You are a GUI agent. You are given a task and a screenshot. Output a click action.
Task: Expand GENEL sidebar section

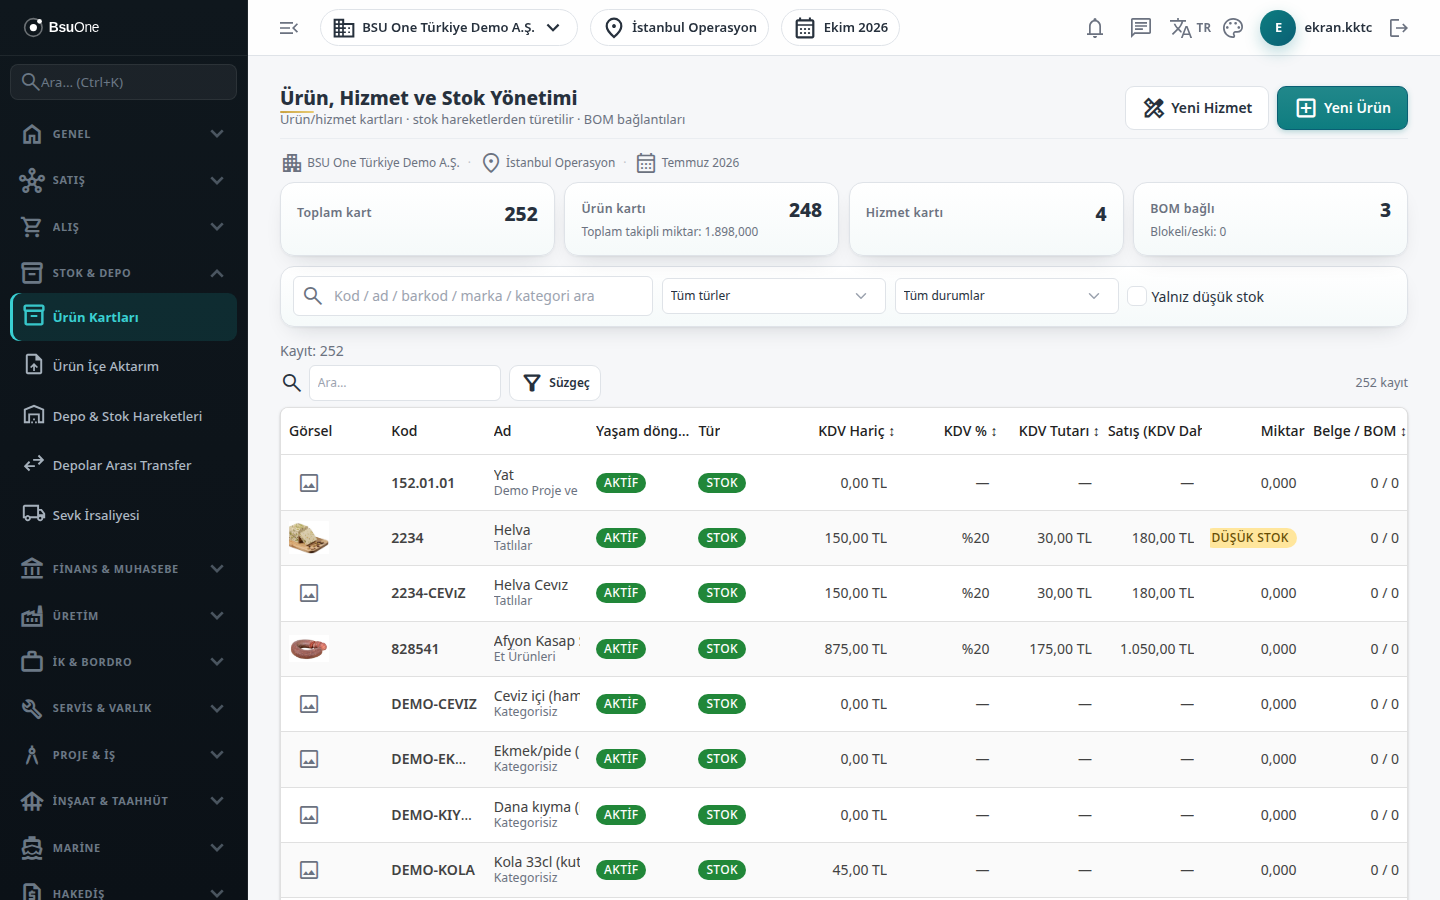tap(123, 134)
